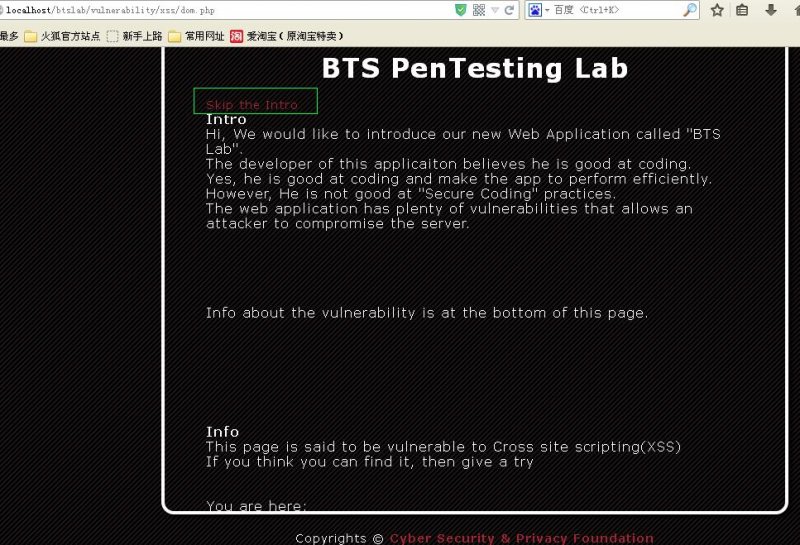Click the "Intro" section heading
Screen dimensions: 800x545
[x=226, y=119]
